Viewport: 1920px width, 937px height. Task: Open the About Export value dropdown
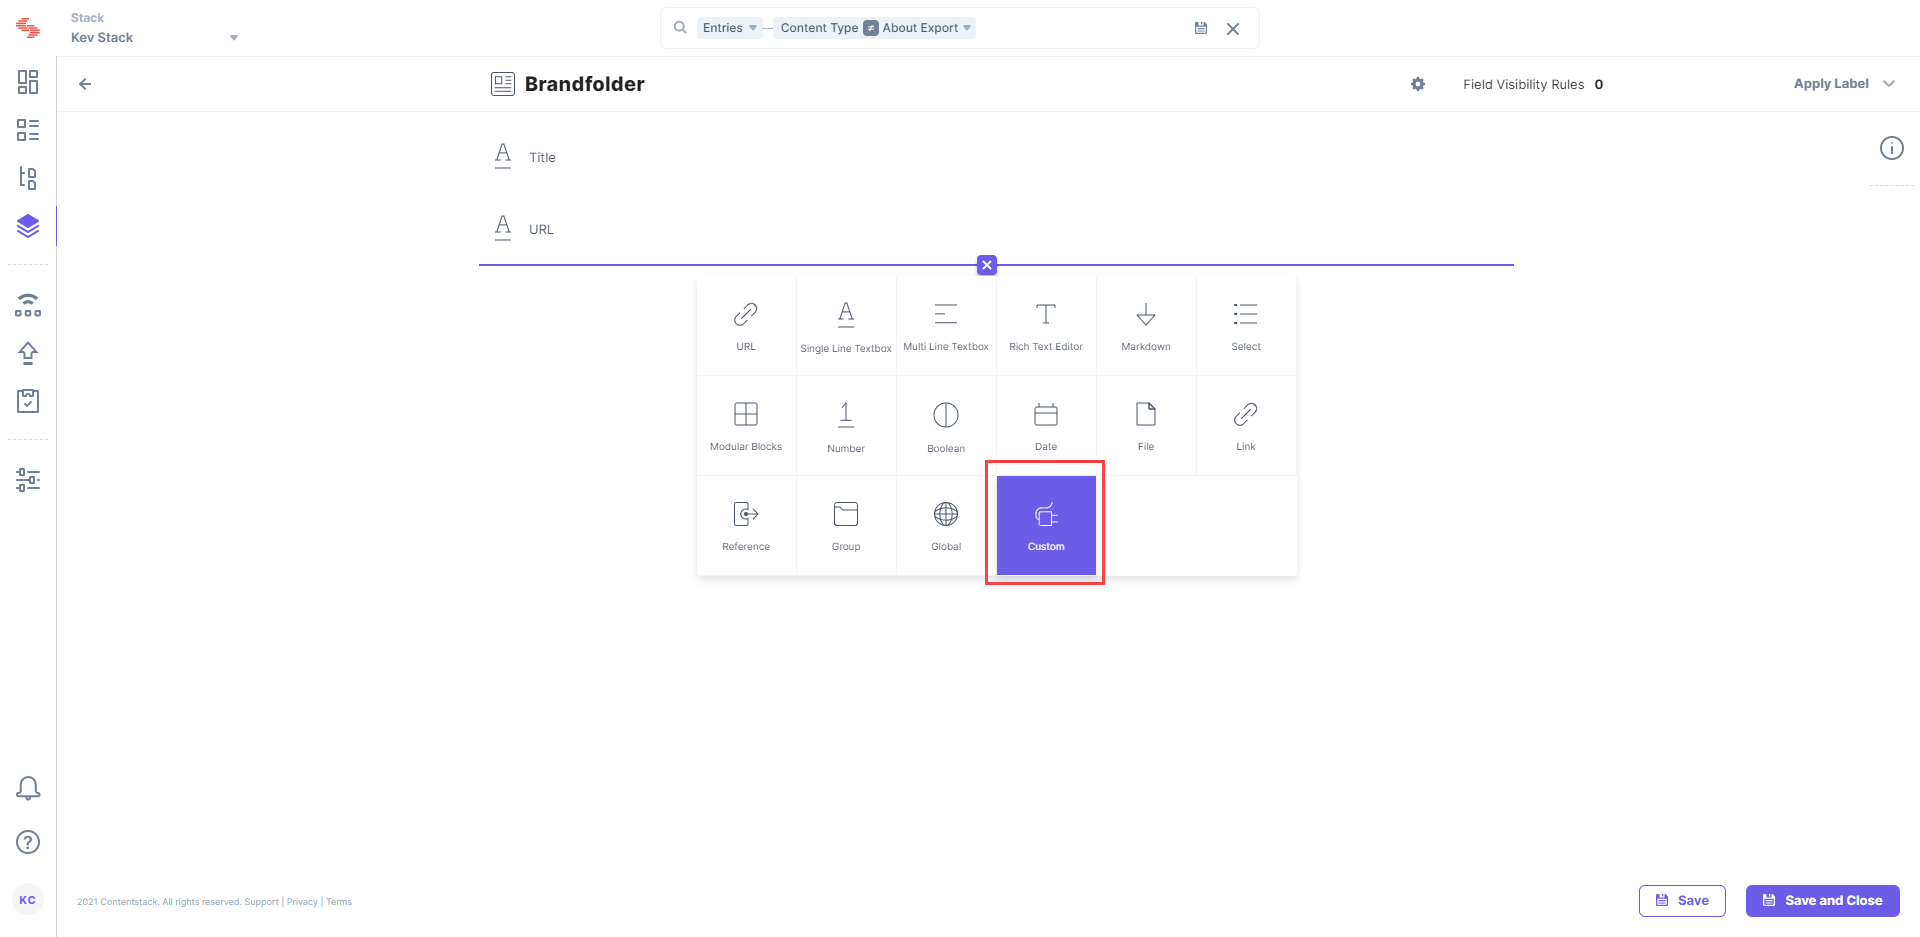click(x=927, y=28)
